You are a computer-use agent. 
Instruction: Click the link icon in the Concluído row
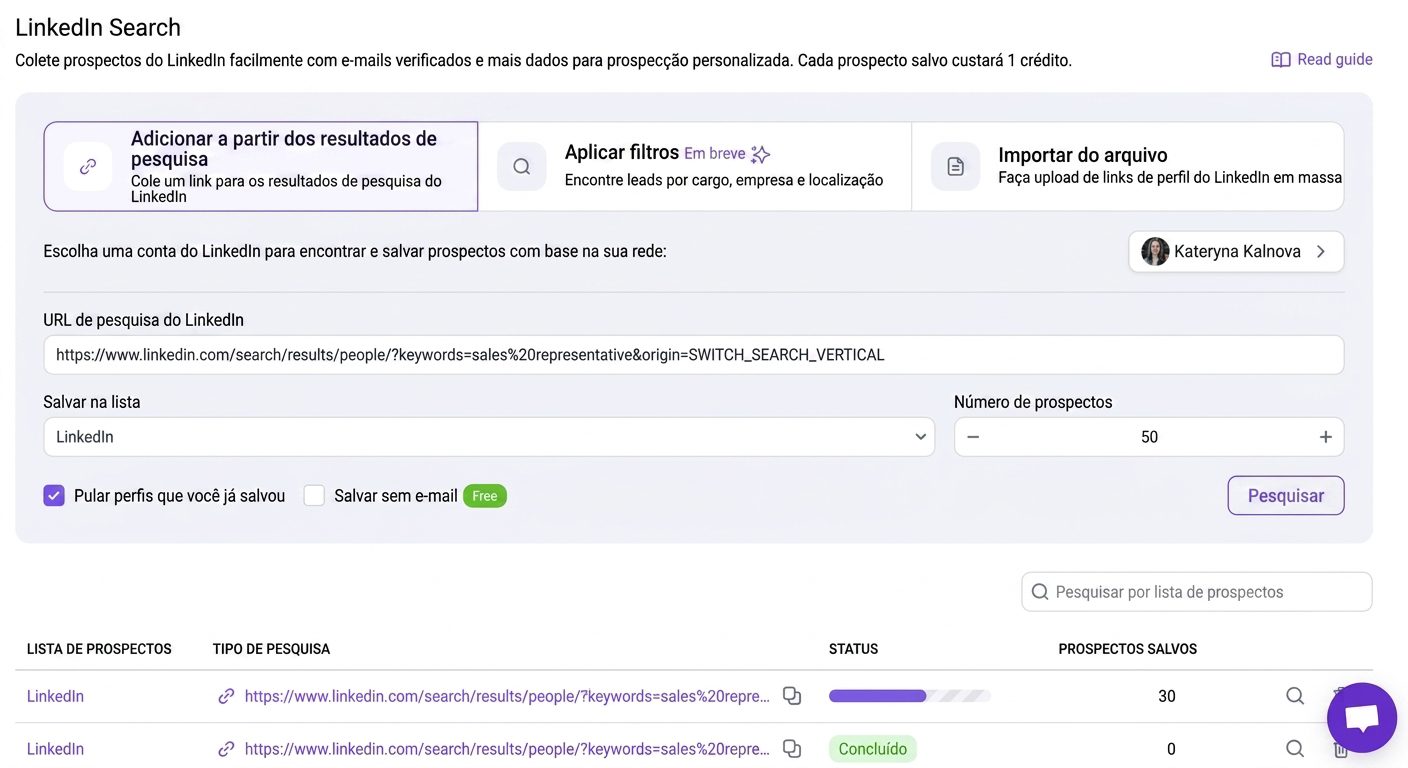click(x=226, y=749)
